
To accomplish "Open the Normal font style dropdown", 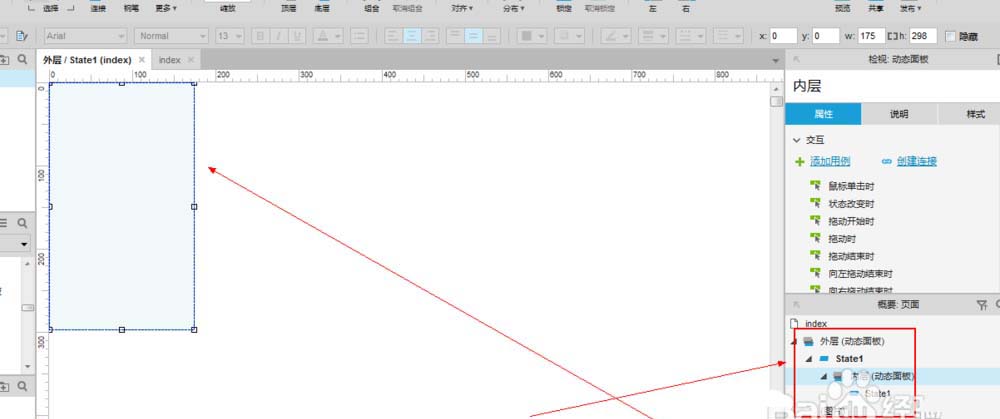I will (x=171, y=36).
